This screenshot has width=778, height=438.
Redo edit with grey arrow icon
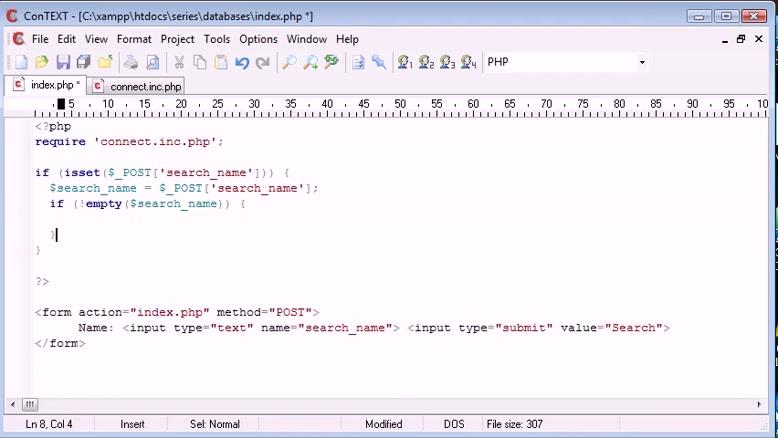(263, 62)
